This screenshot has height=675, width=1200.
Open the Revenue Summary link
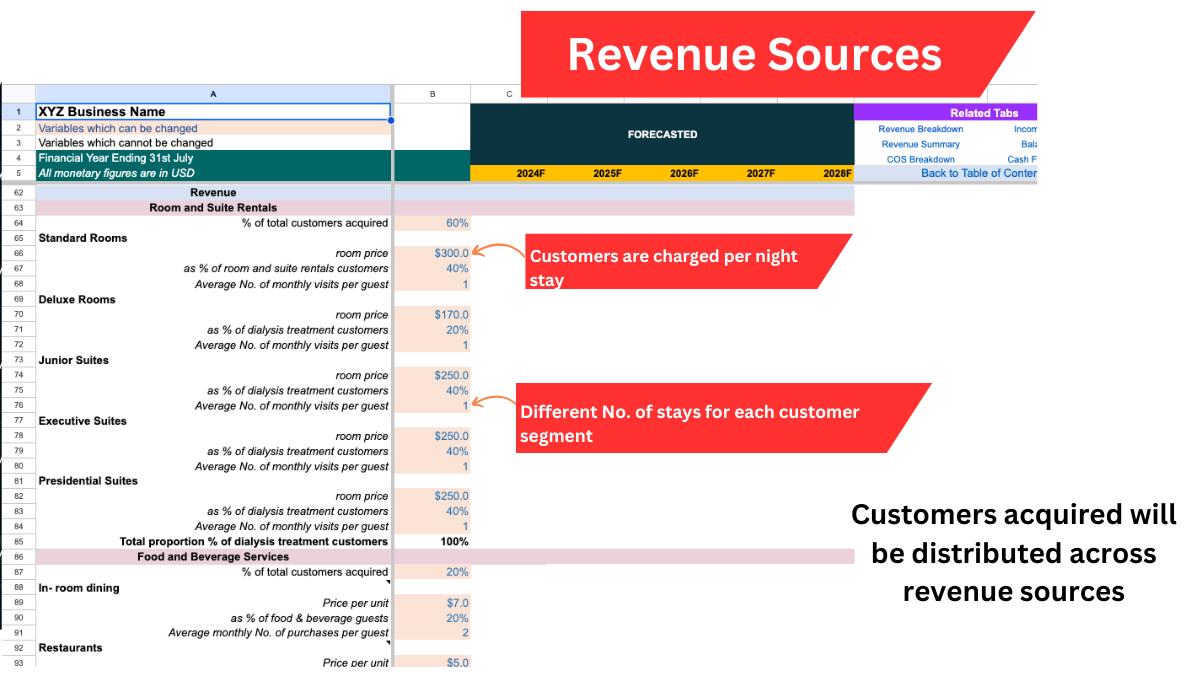tap(921, 144)
